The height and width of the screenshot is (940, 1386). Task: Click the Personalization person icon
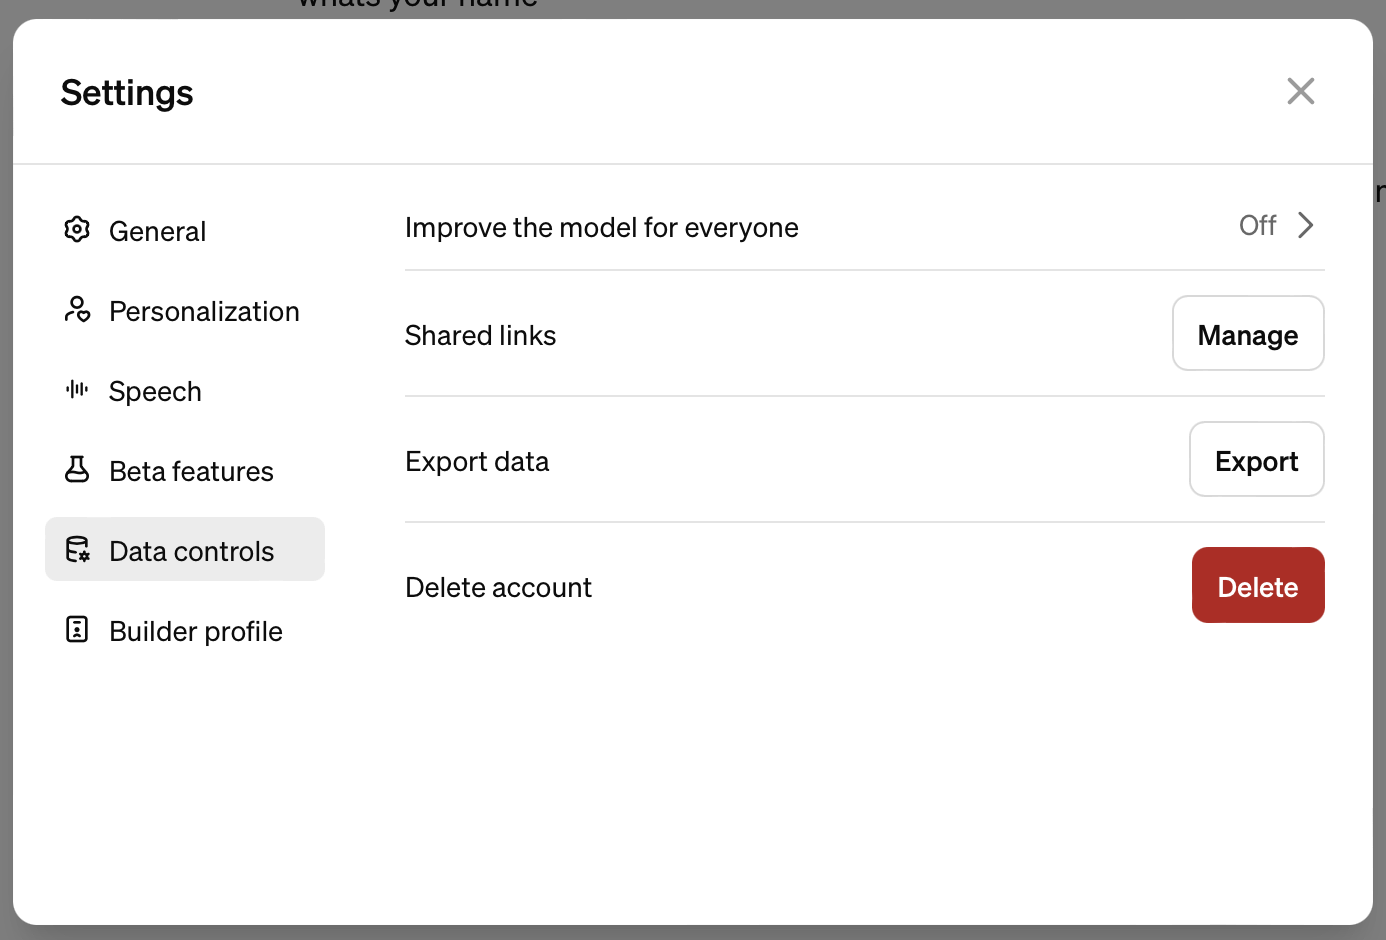point(77,310)
